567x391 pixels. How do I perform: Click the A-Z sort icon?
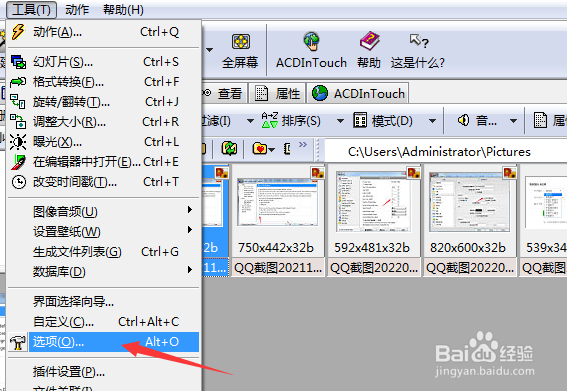click(270, 120)
